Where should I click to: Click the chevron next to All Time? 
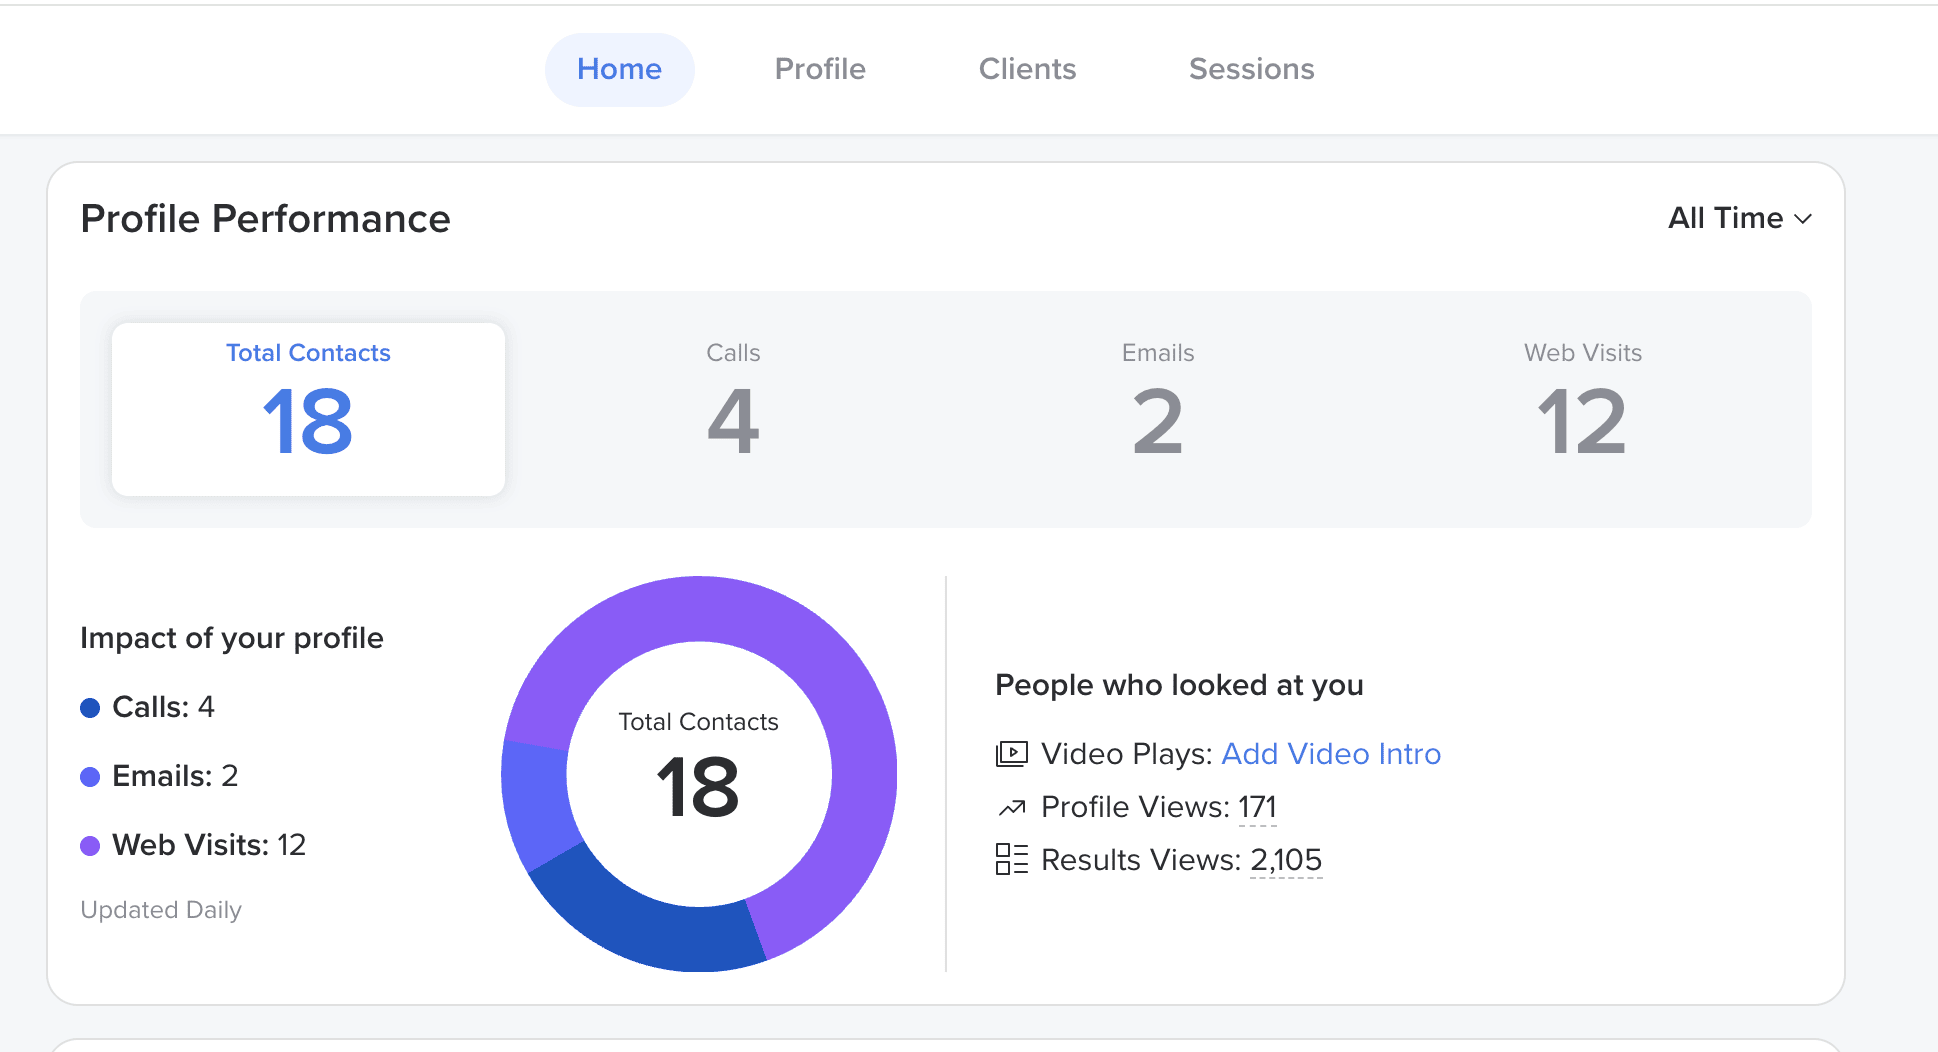click(1803, 219)
